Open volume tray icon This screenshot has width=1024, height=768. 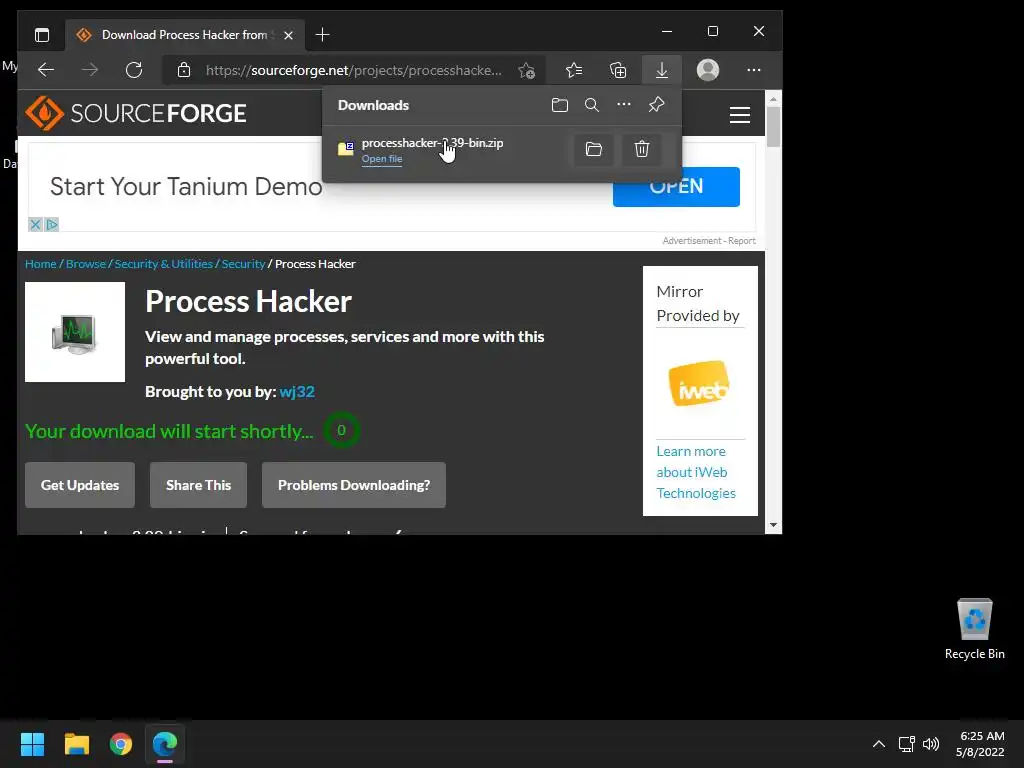(x=931, y=744)
